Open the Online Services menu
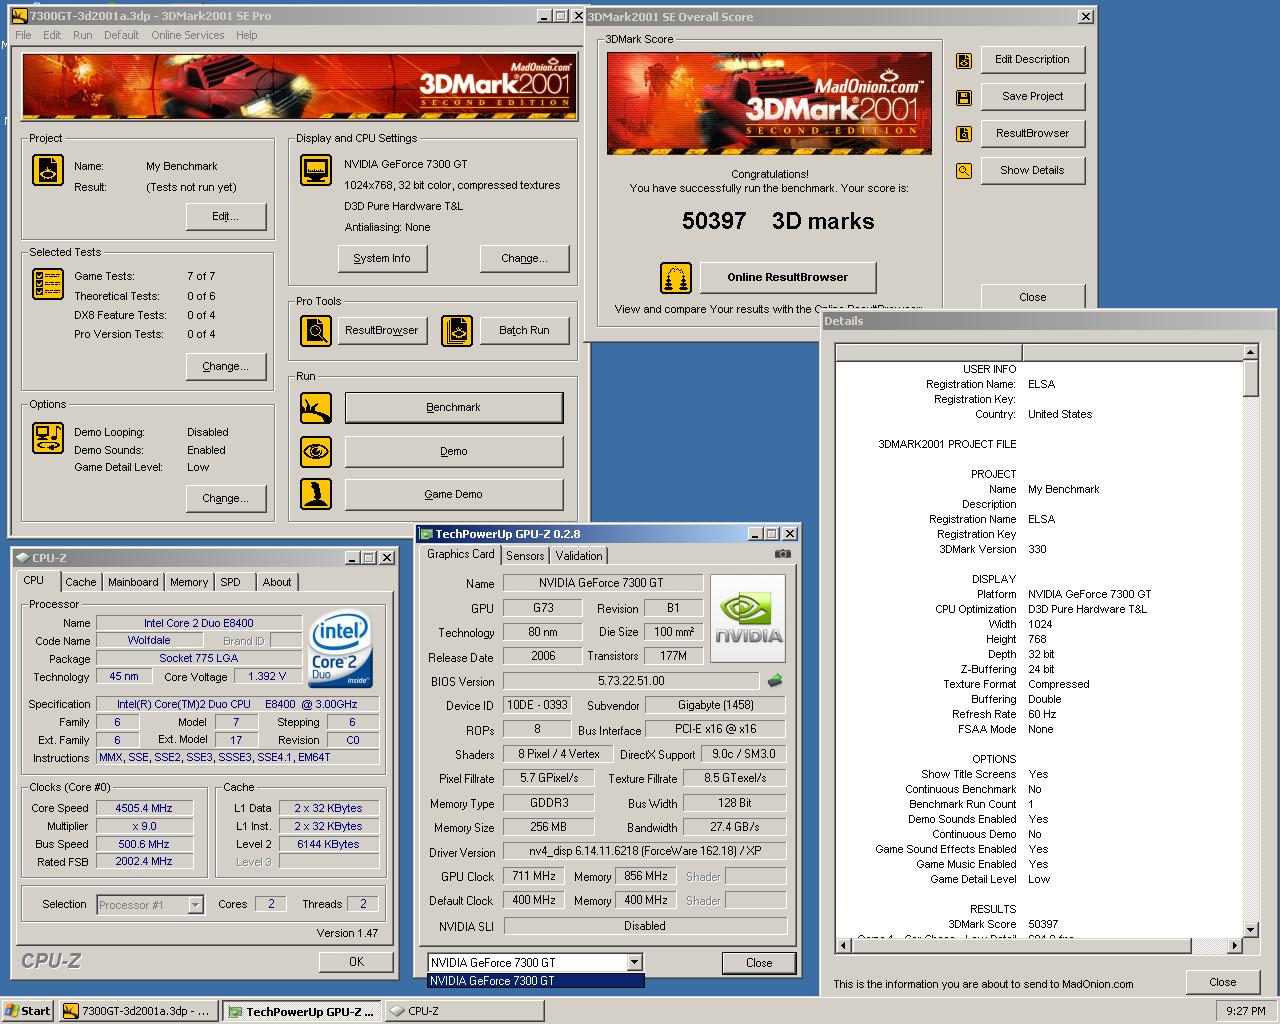1280x1024 pixels. [188, 35]
